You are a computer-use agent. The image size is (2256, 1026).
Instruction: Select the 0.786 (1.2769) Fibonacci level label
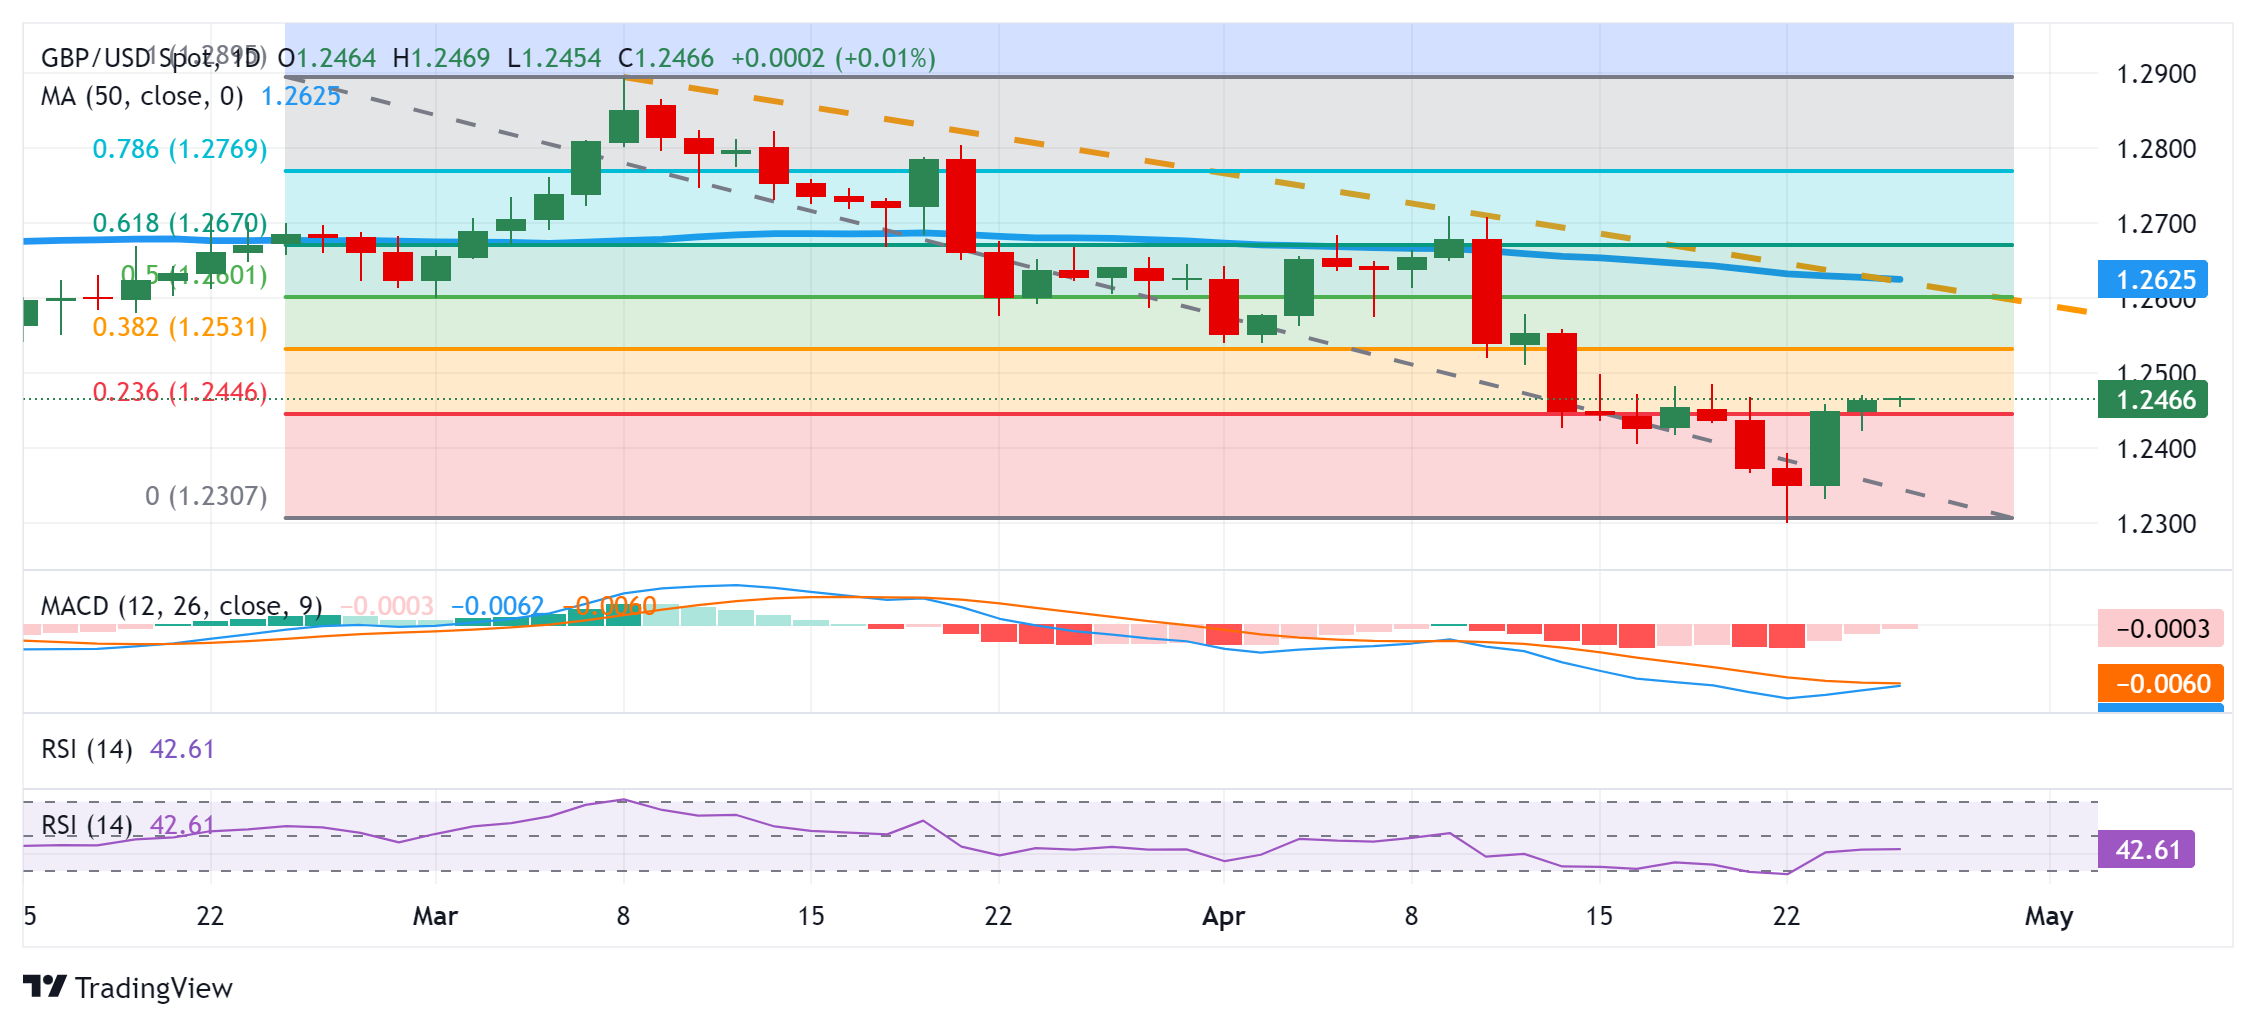[180, 149]
